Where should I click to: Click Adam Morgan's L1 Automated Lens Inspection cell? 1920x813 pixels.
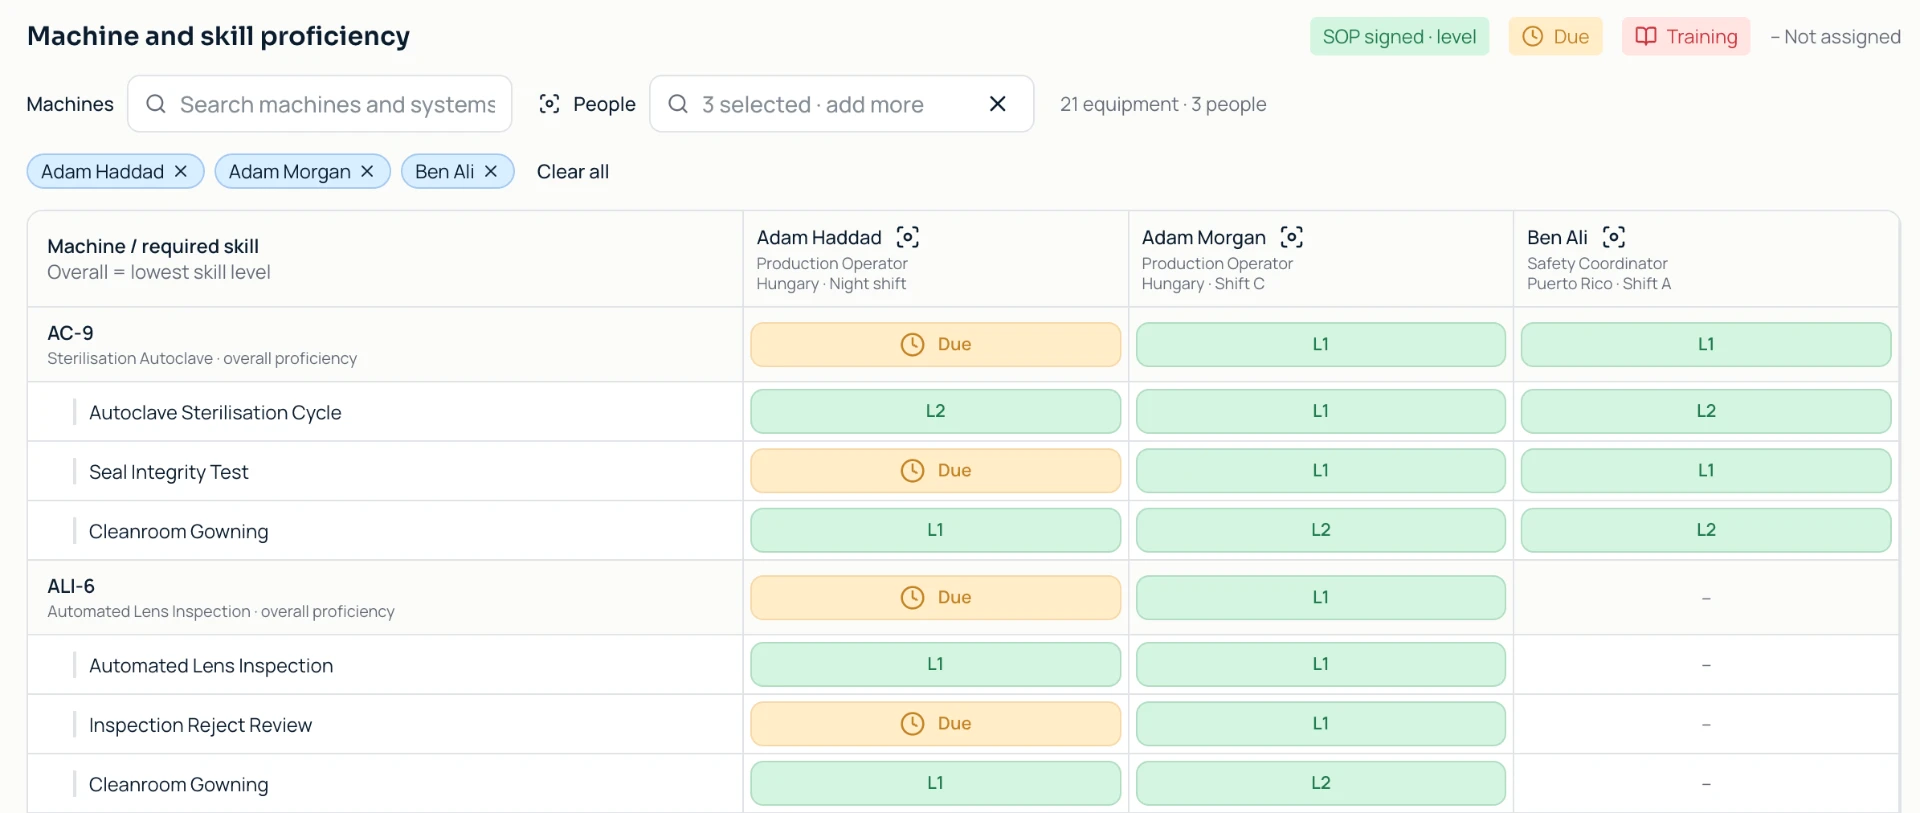pos(1321,664)
